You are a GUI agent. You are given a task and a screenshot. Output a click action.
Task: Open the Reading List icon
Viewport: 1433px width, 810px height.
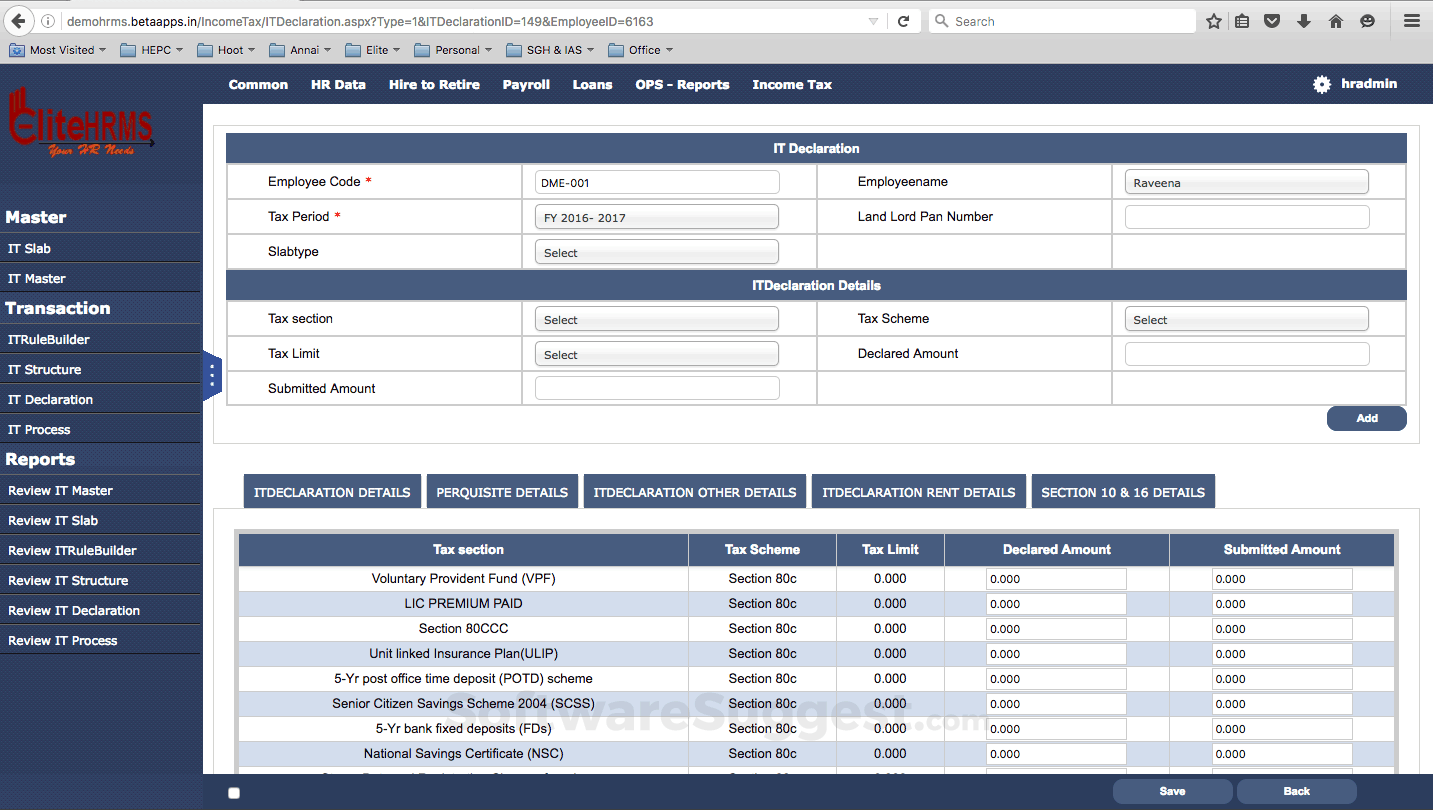coord(1241,20)
